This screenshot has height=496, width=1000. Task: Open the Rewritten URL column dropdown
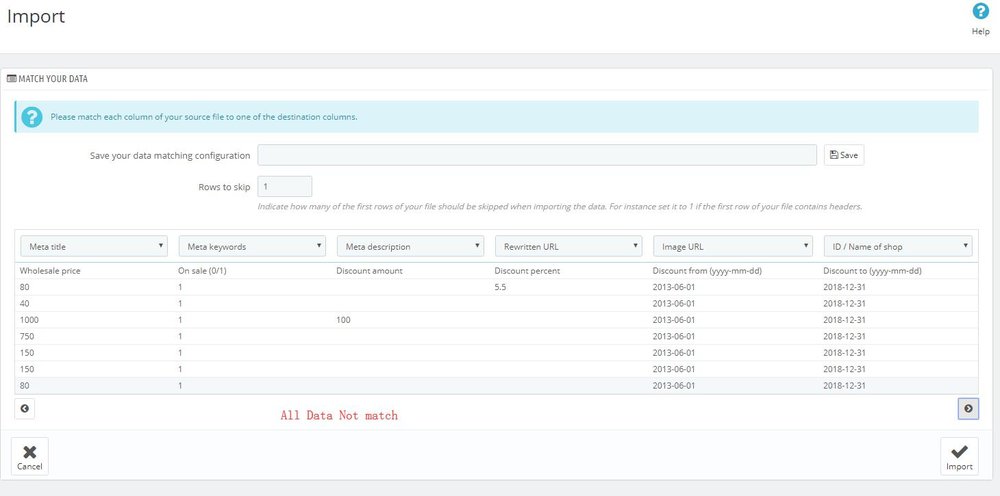pyautogui.click(x=569, y=246)
